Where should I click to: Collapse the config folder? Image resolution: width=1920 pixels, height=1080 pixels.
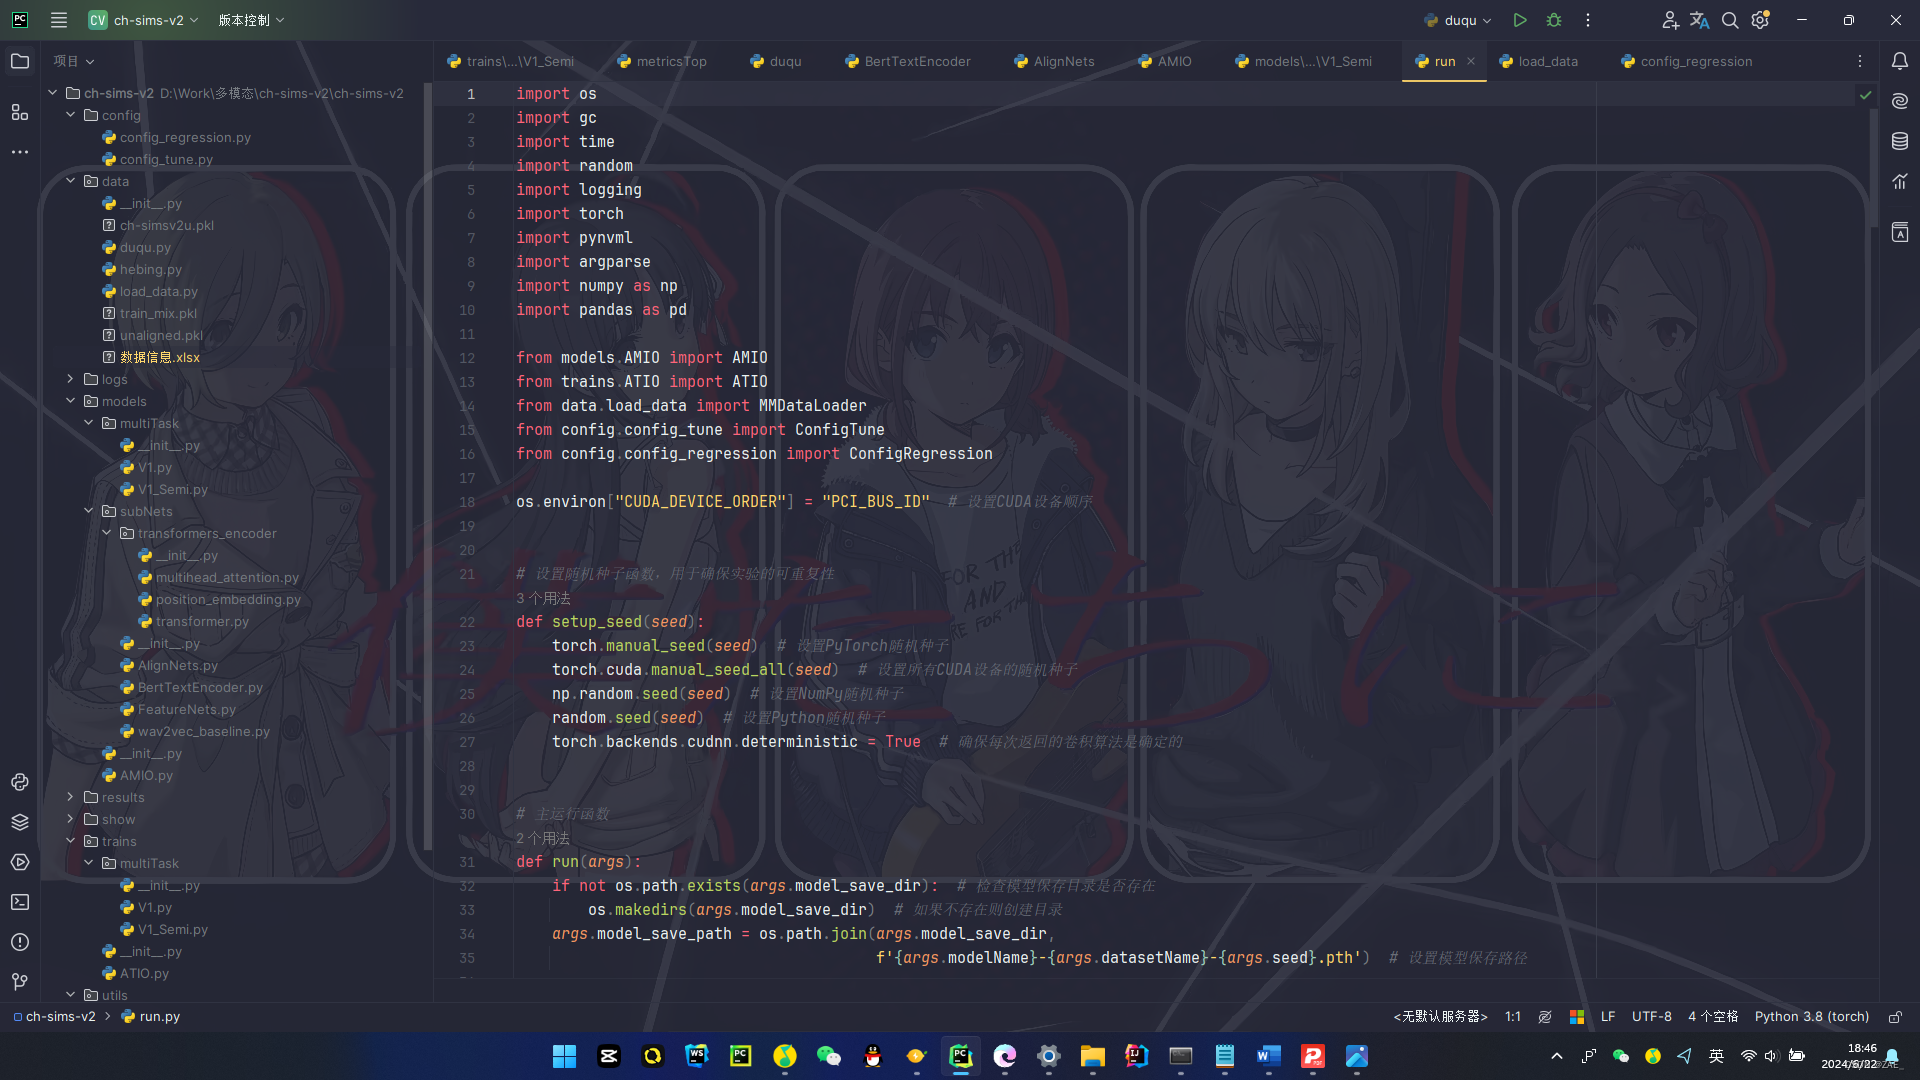click(71, 115)
